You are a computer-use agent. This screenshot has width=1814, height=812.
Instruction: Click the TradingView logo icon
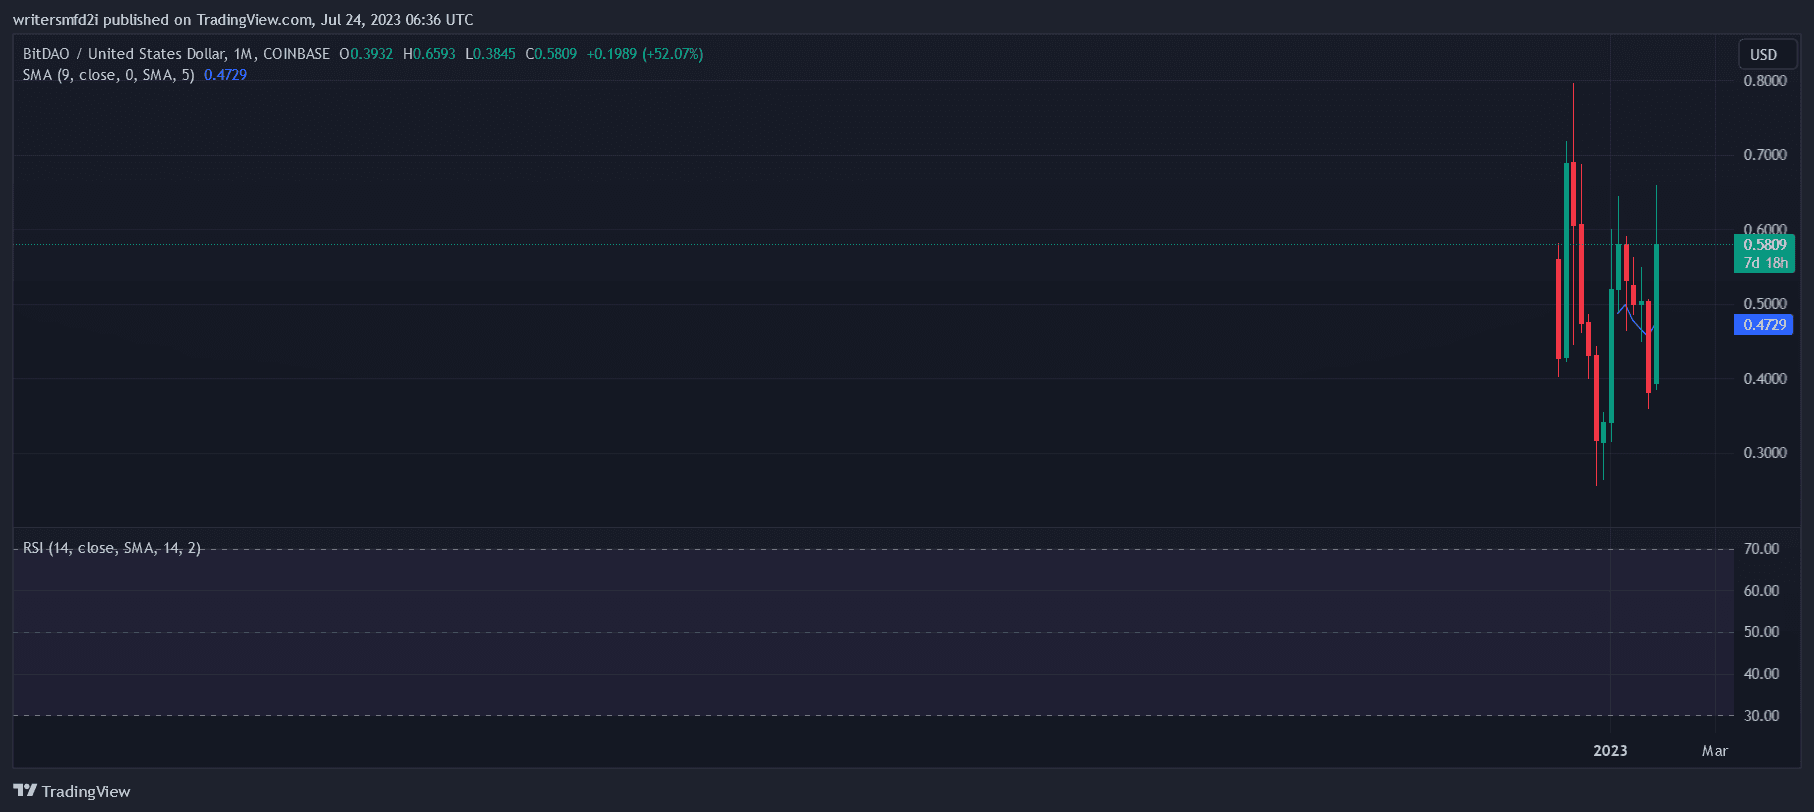25,791
